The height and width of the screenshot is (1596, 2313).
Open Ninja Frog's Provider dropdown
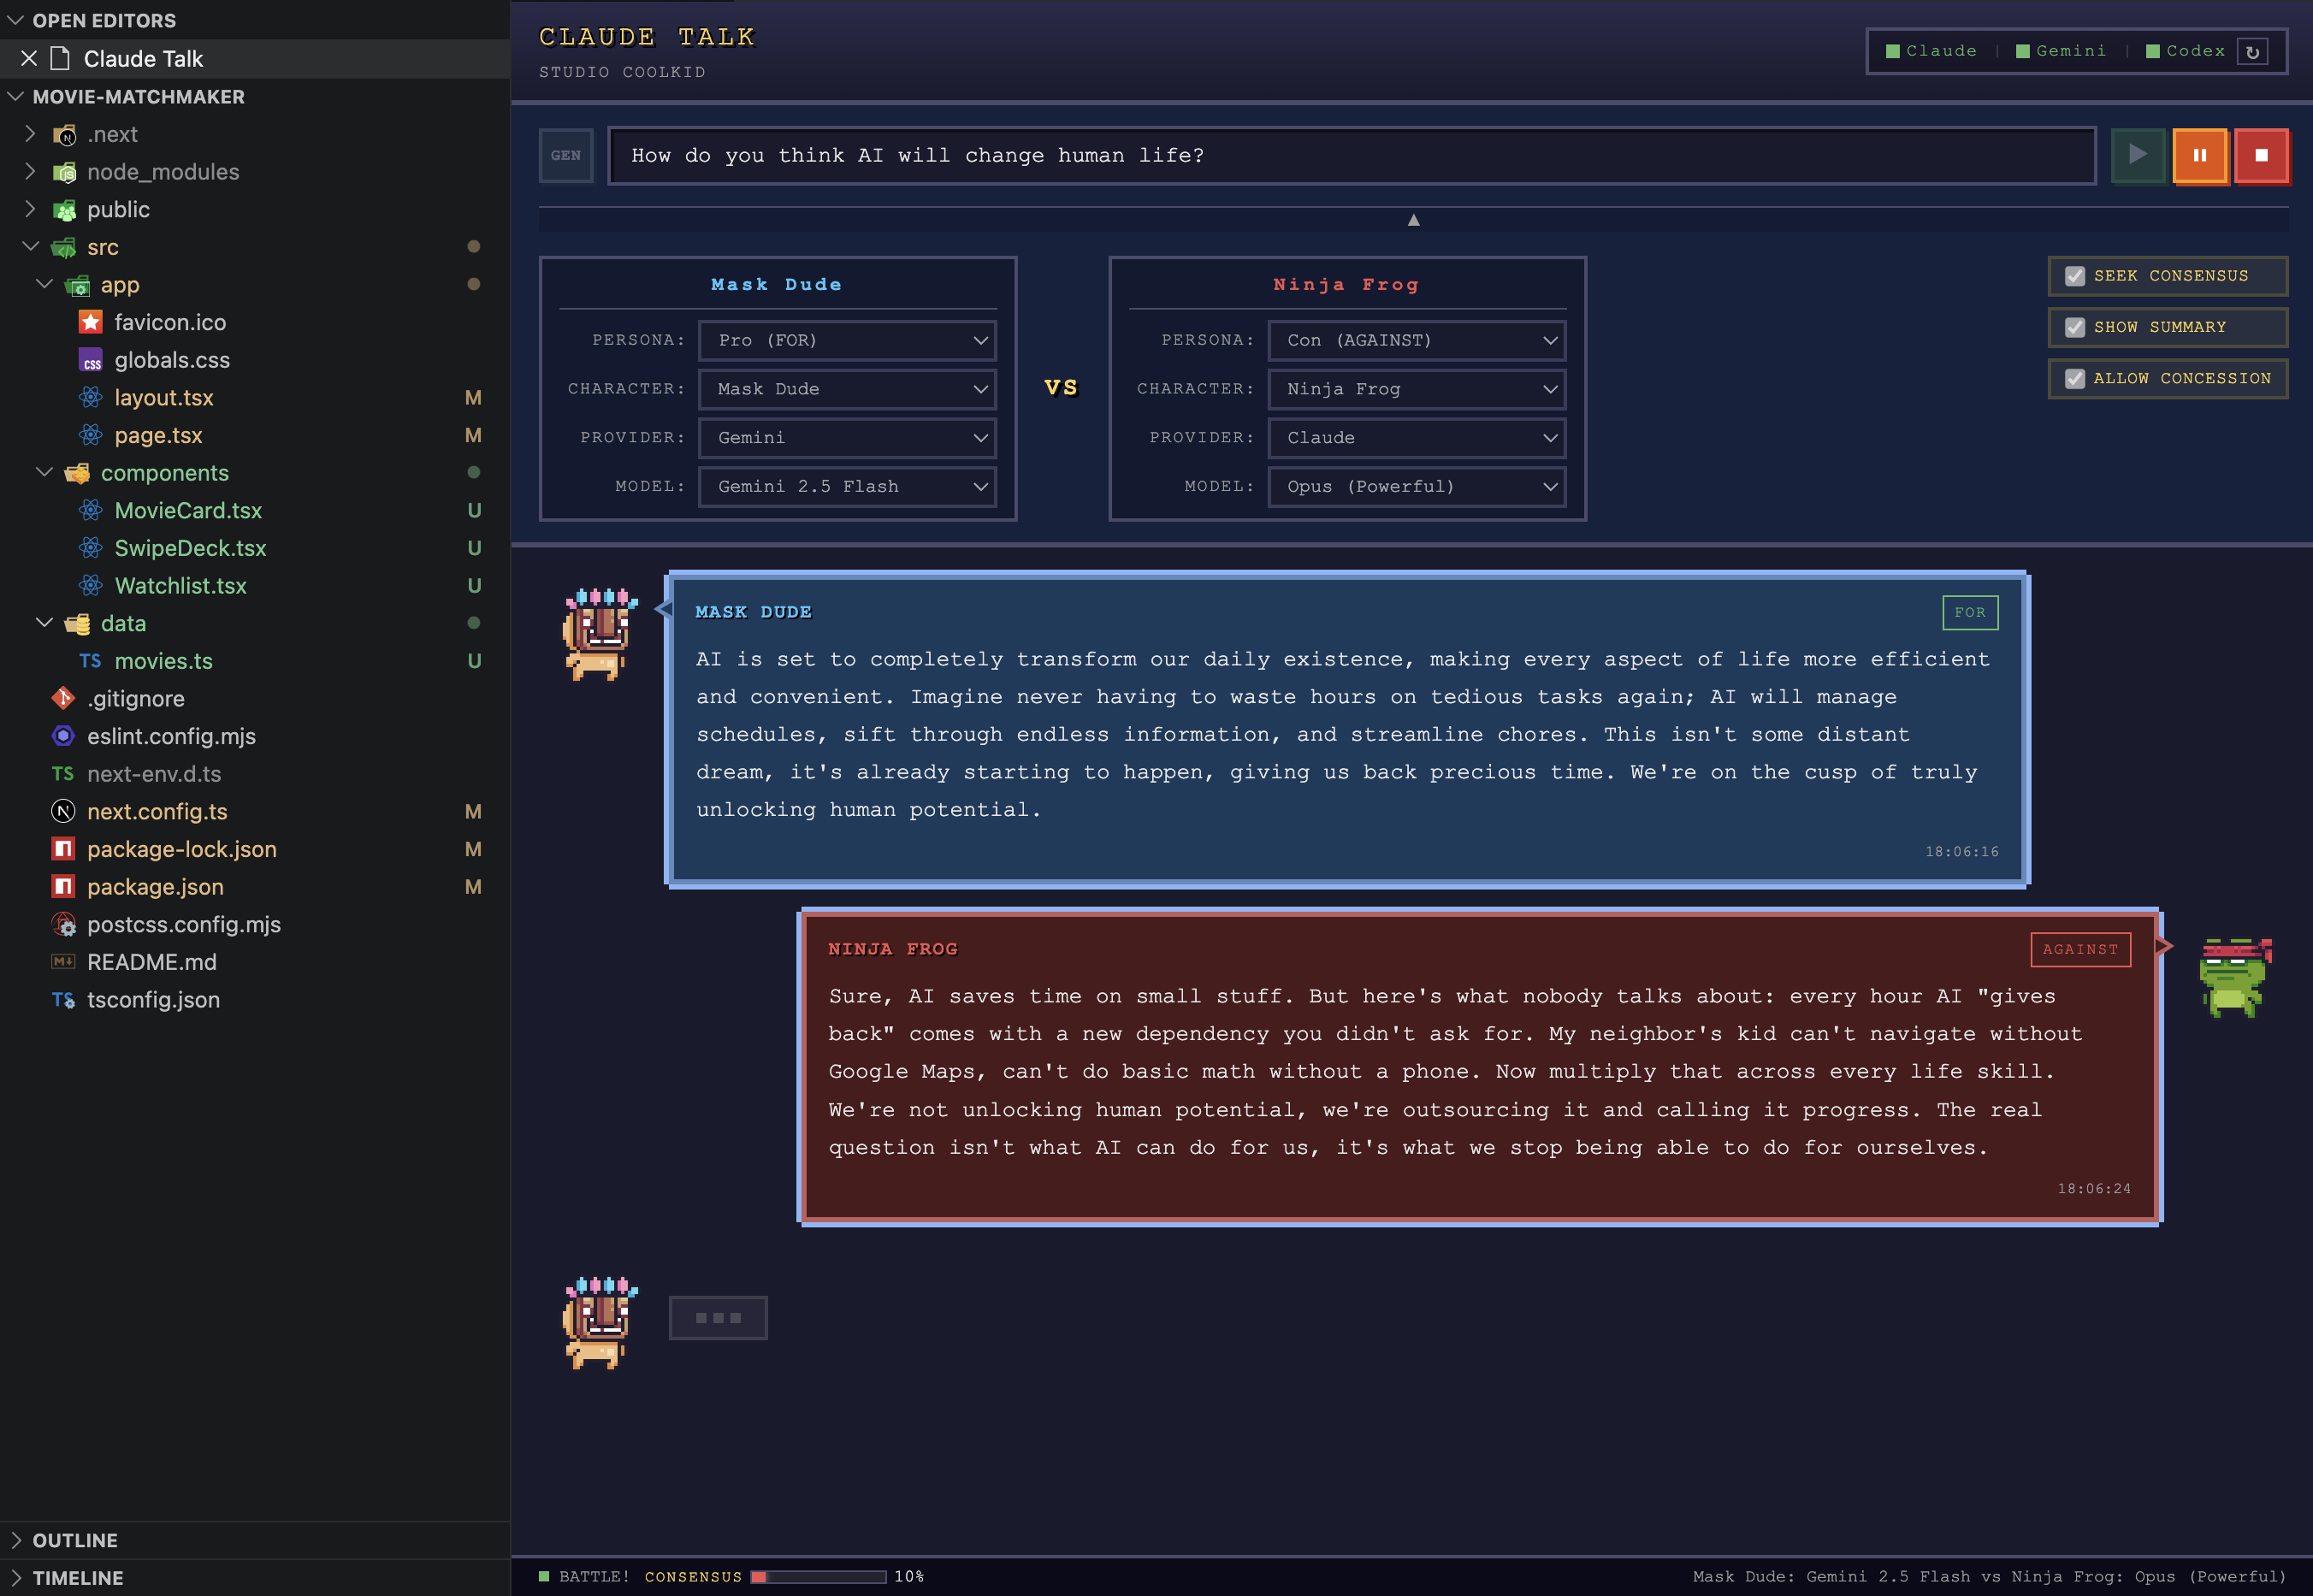click(x=1417, y=438)
